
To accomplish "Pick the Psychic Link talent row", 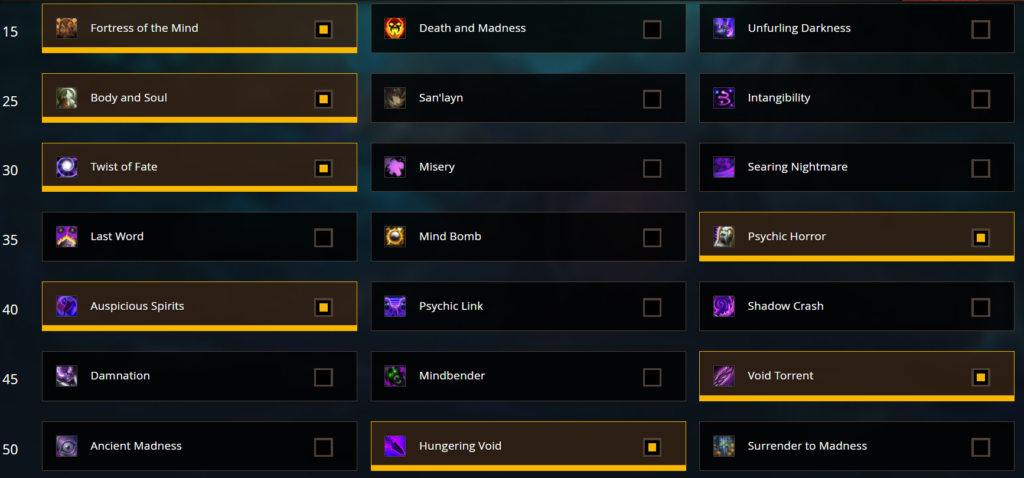I will (x=528, y=306).
